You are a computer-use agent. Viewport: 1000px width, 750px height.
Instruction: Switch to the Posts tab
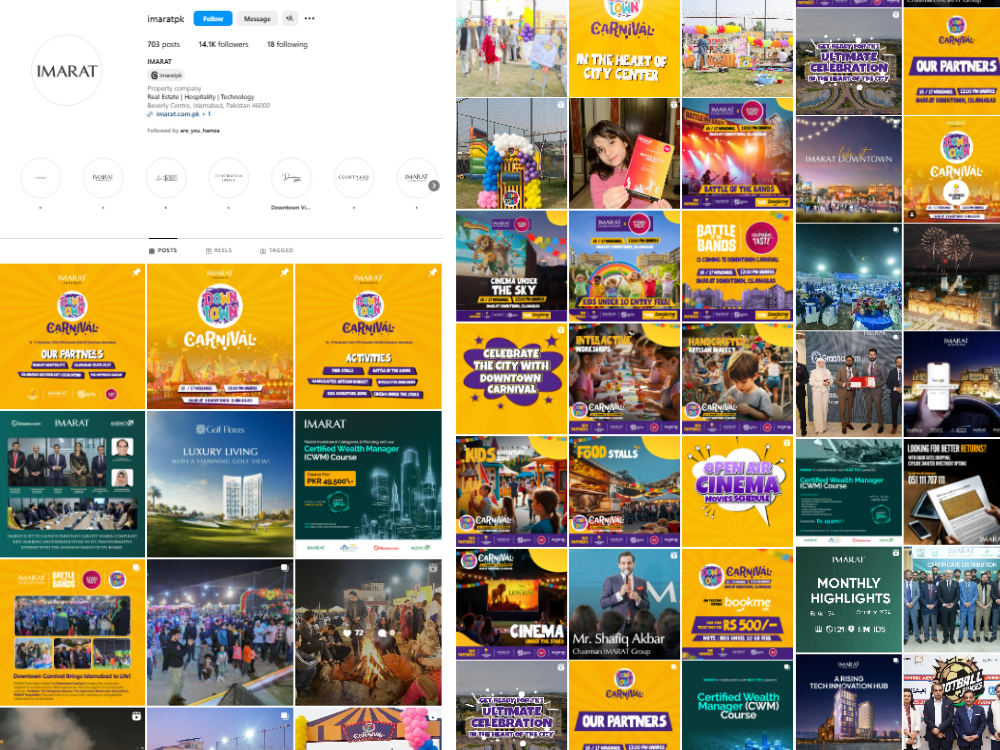click(x=163, y=251)
